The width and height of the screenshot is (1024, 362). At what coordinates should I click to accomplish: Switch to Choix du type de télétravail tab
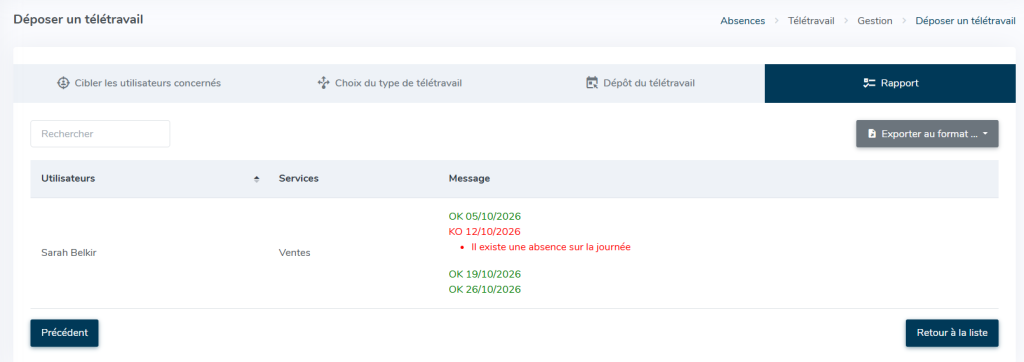point(389,83)
